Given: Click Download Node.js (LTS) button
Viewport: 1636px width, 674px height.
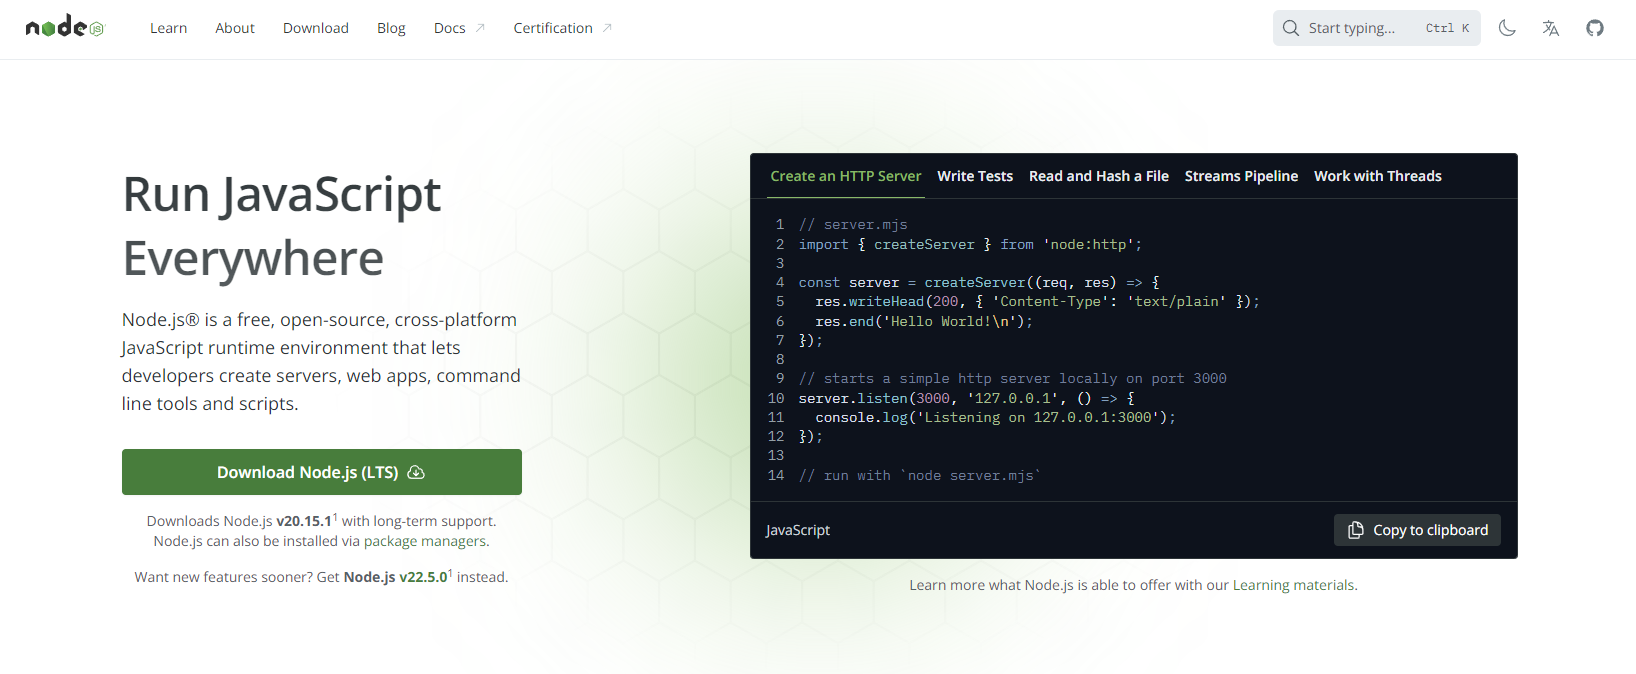Looking at the screenshot, I should click(322, 472).
